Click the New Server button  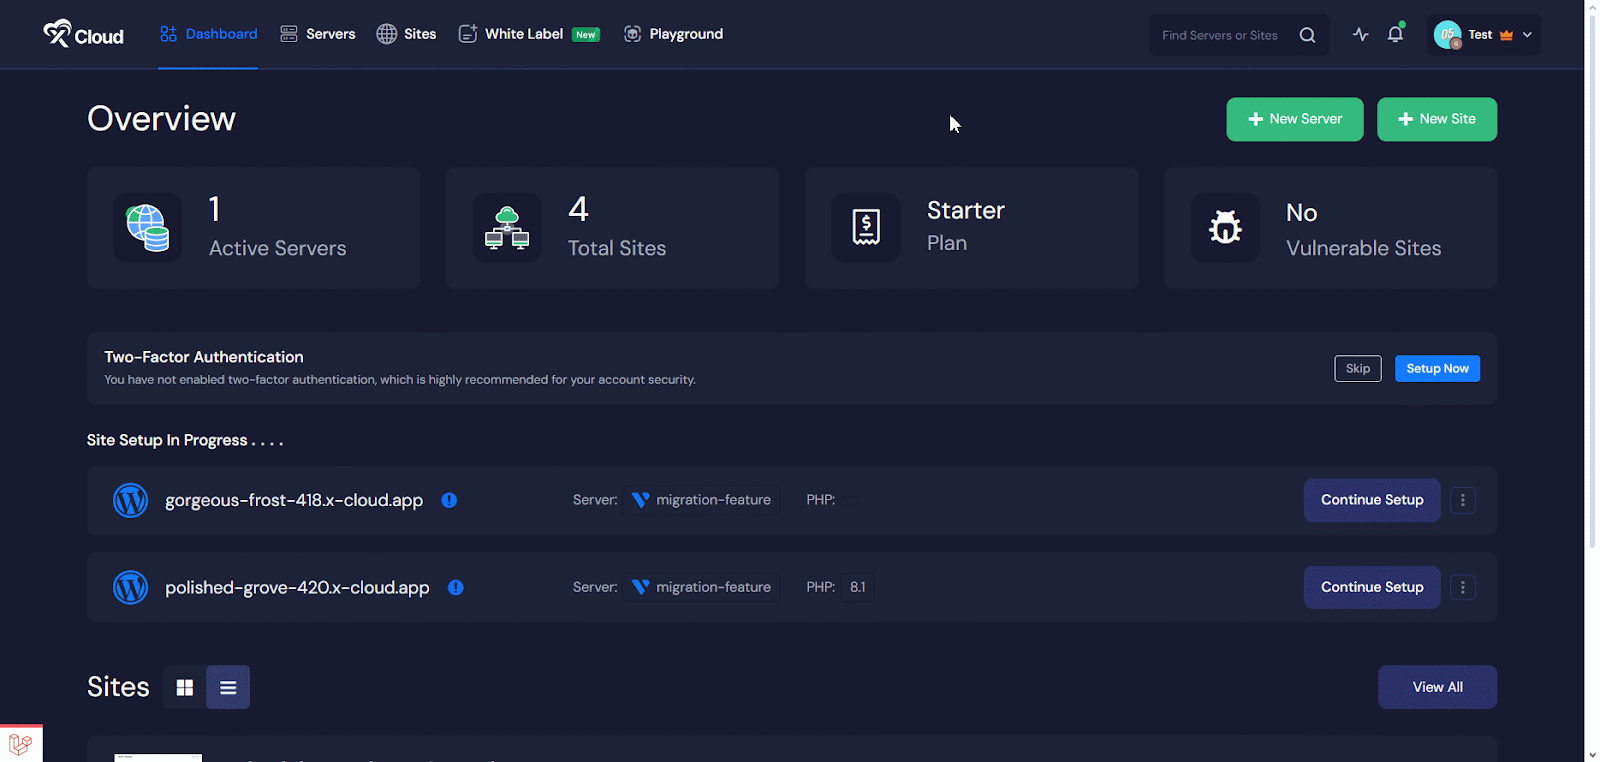(1294, 119)
